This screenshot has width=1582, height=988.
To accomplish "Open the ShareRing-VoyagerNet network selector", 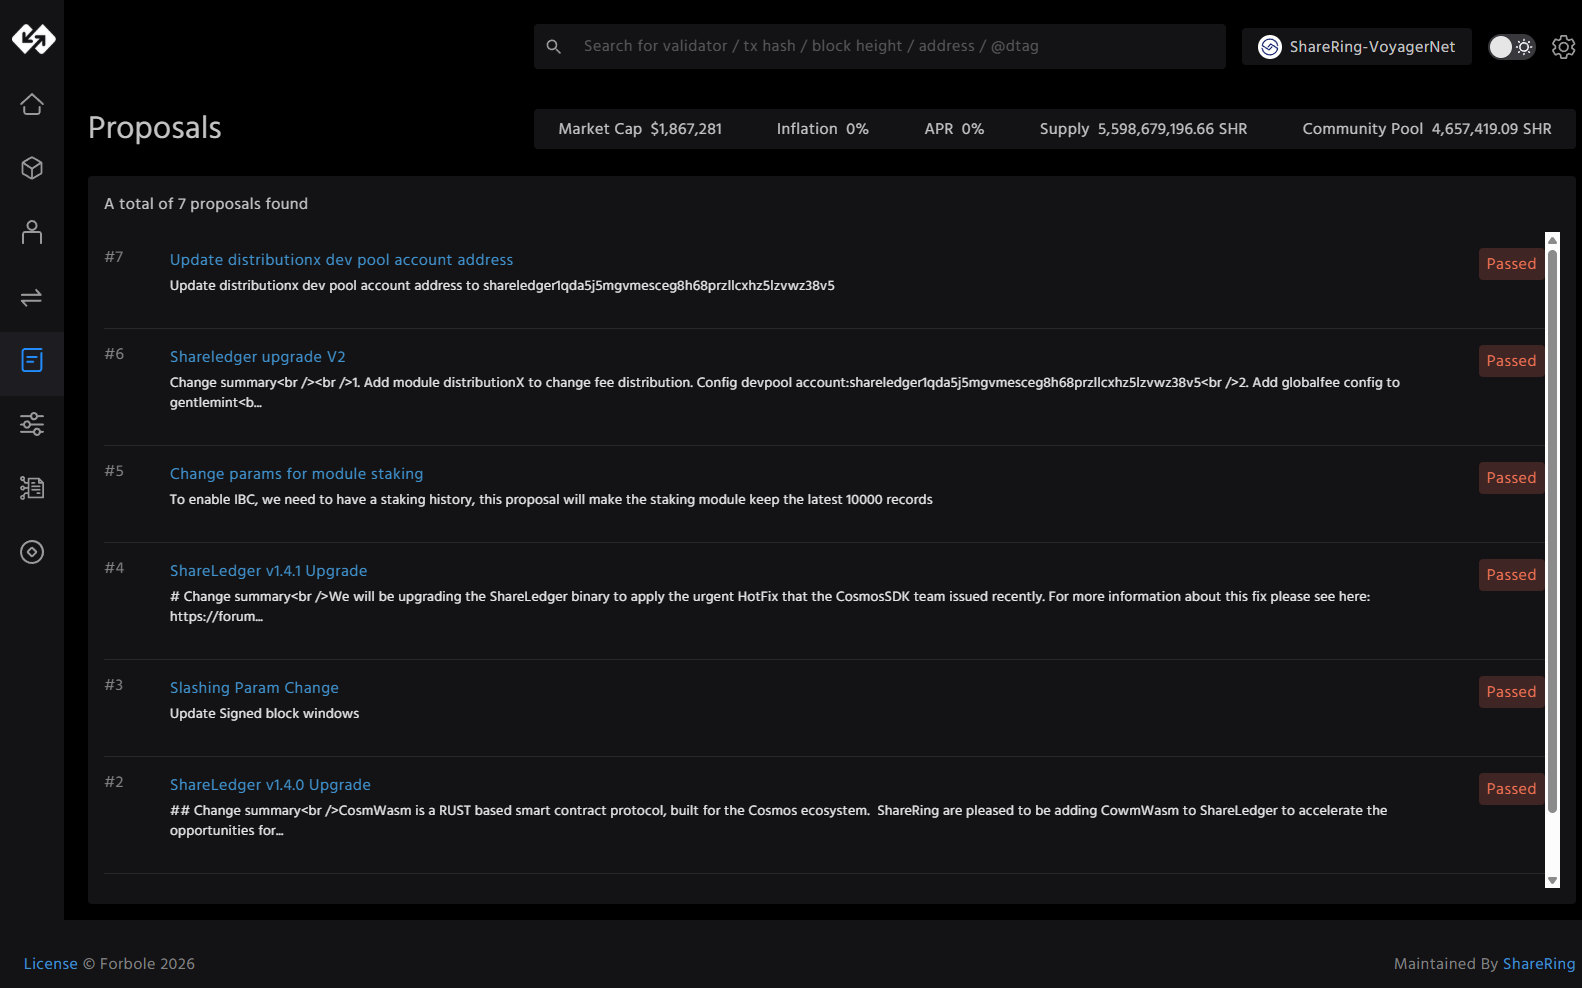I will [1357, 47].
